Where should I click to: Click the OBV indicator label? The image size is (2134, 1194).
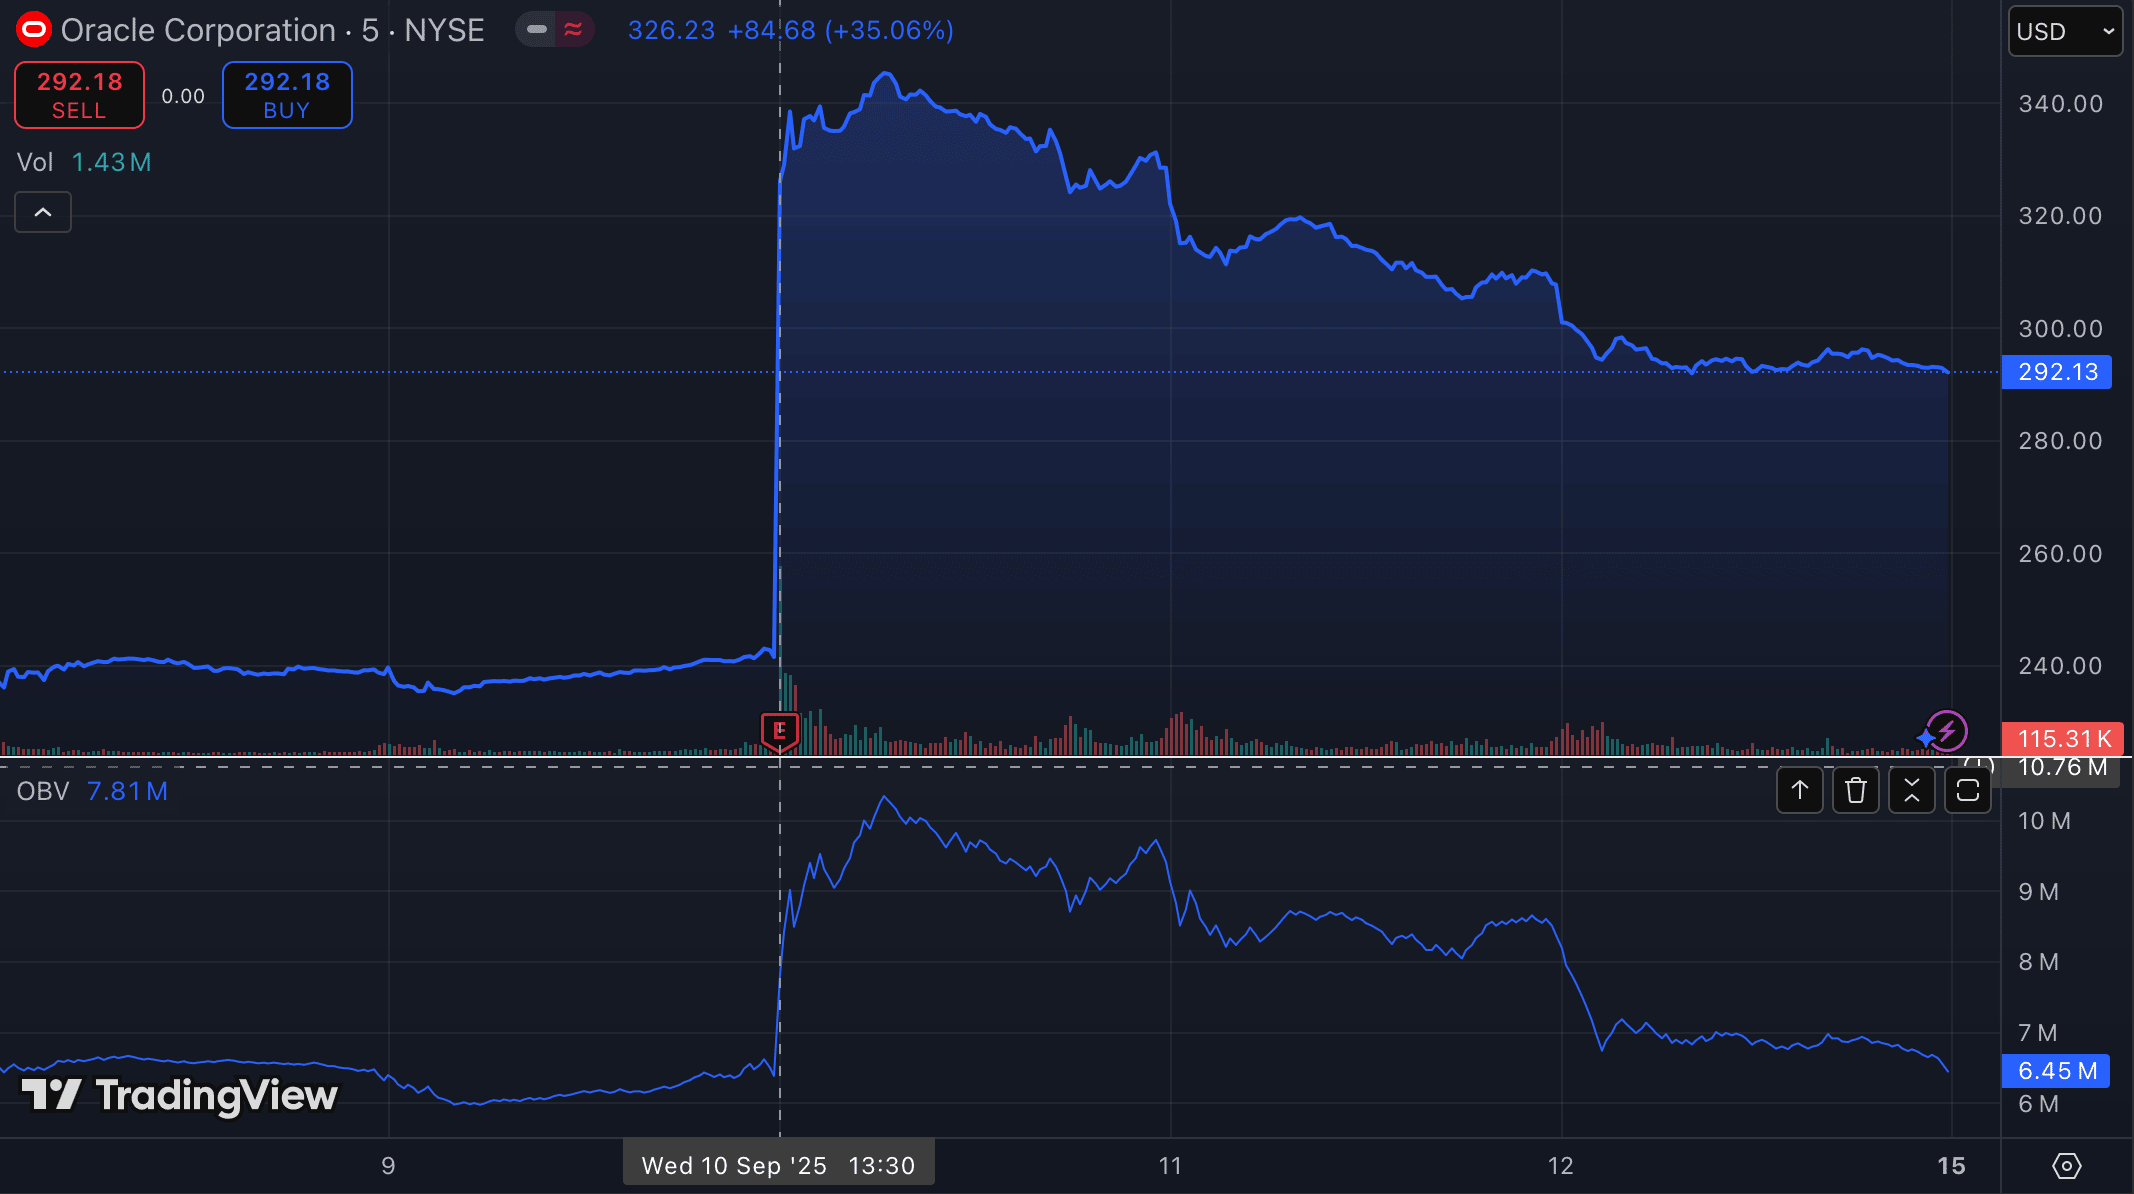click(43, 791)
